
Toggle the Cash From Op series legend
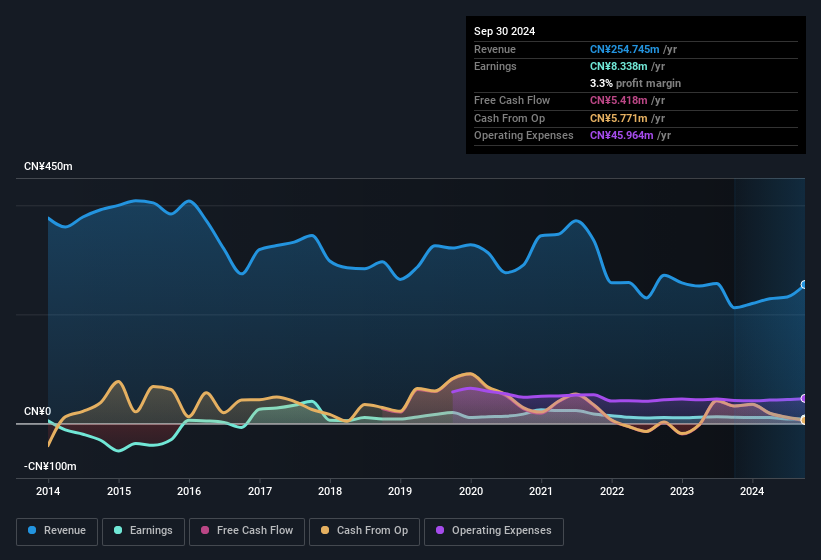(365, 531)
